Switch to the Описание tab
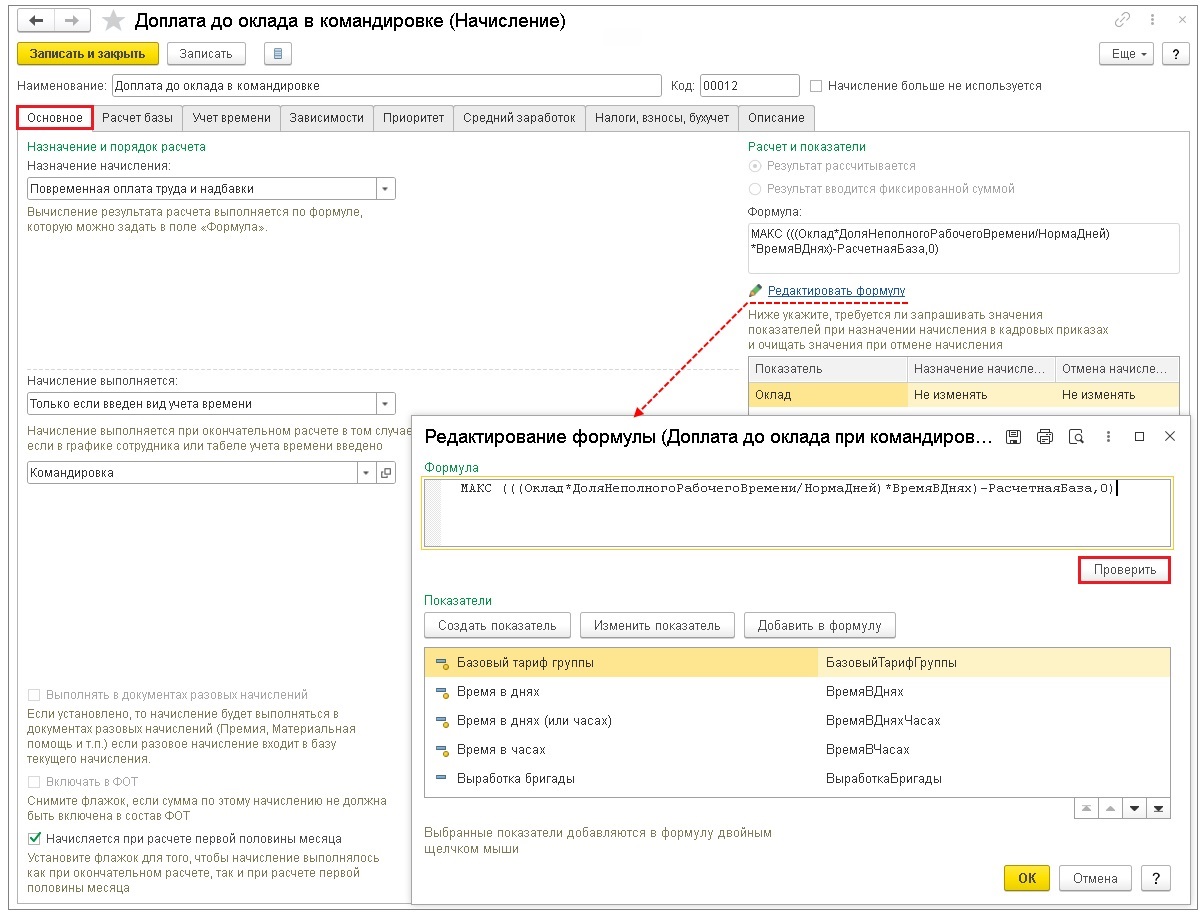The width and height of the screenshot is (1202, 916). coord(777,118)
